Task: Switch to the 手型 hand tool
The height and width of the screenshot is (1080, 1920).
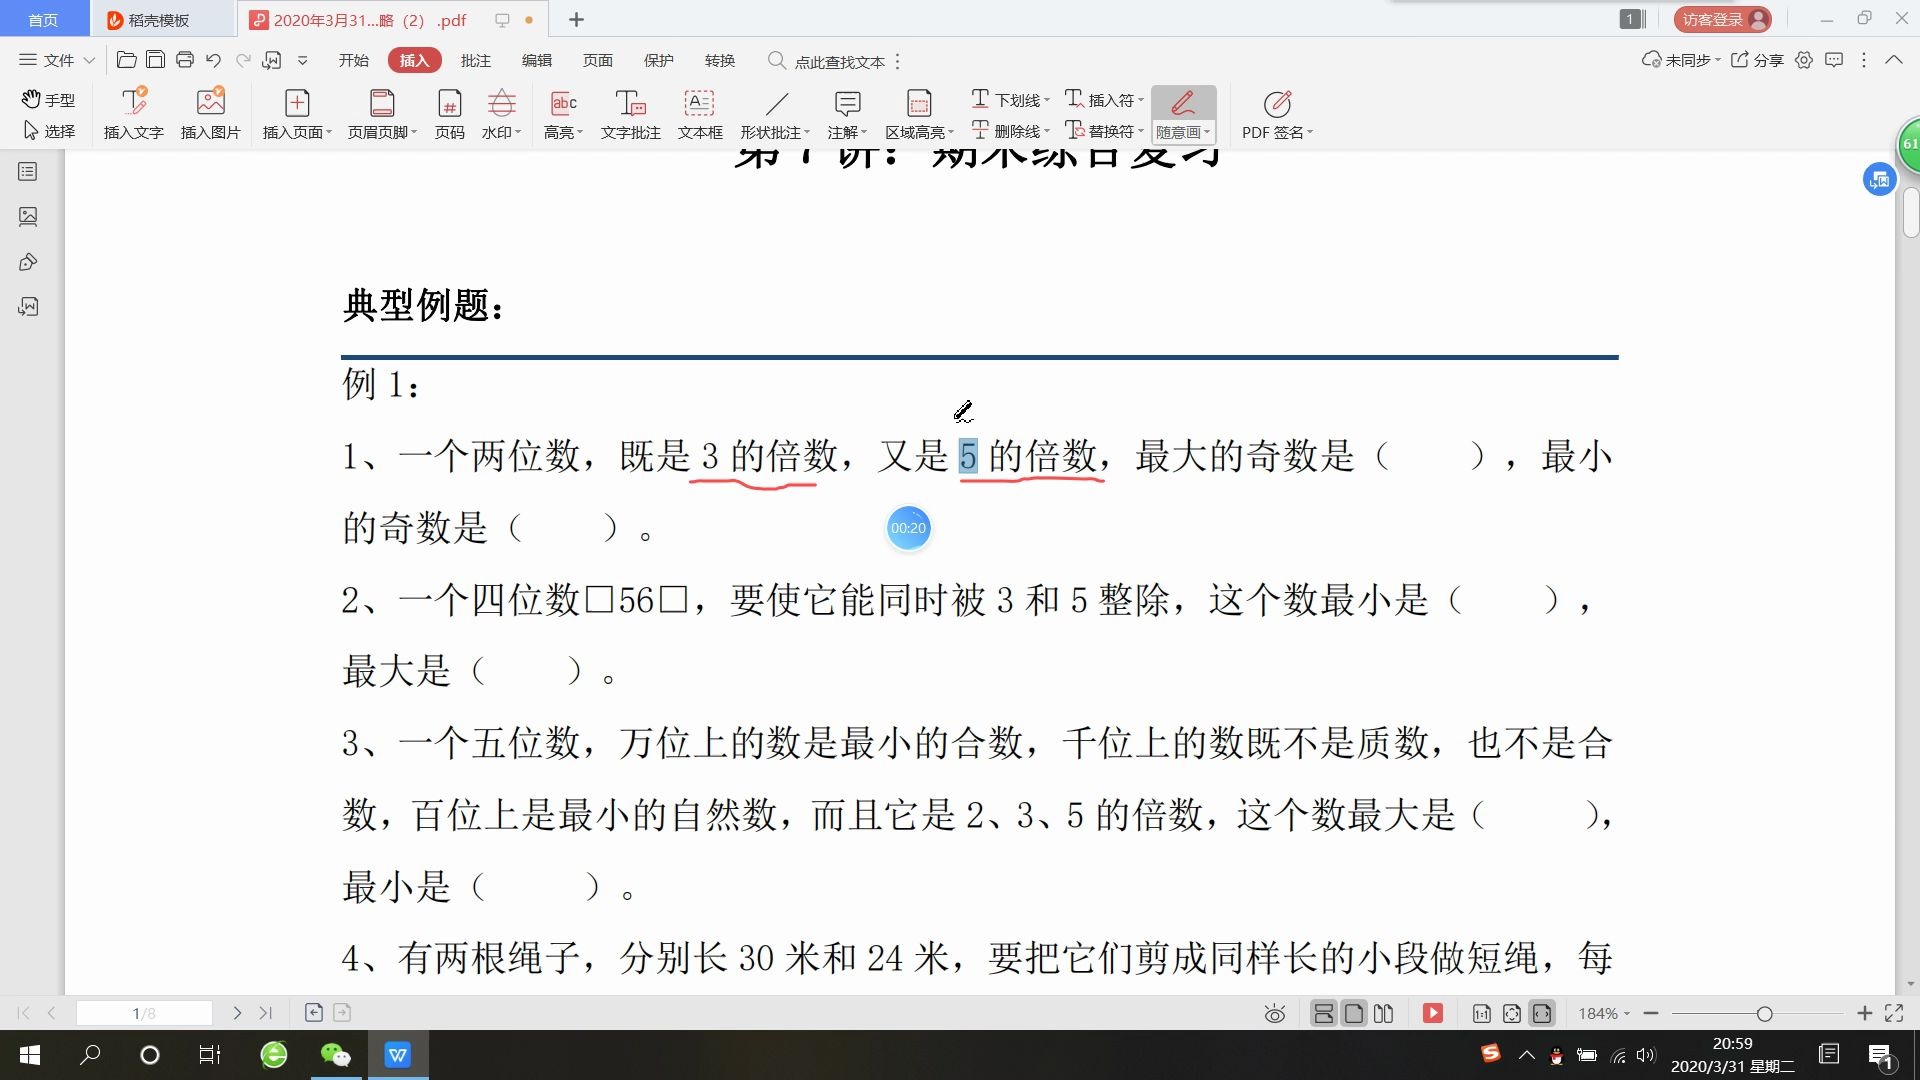Action: (x=47, y=98)
